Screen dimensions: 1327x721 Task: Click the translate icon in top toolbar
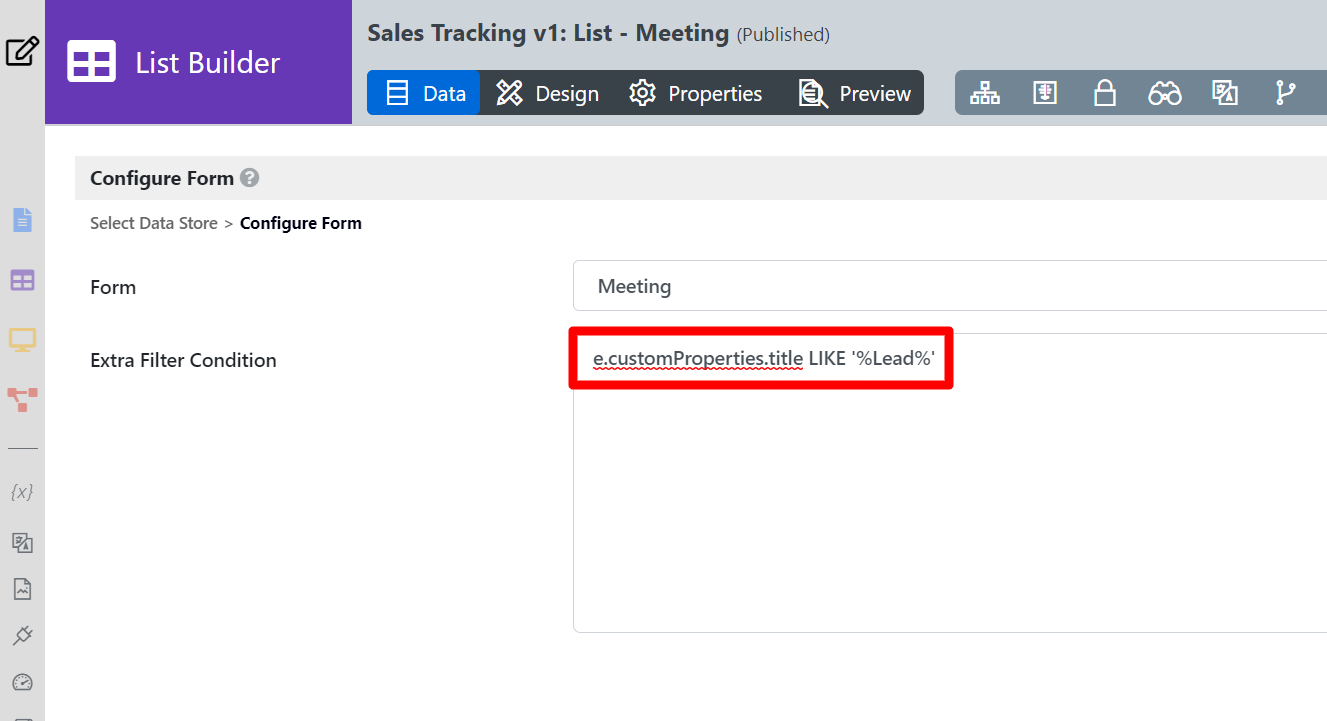(x=1225, y=93)
